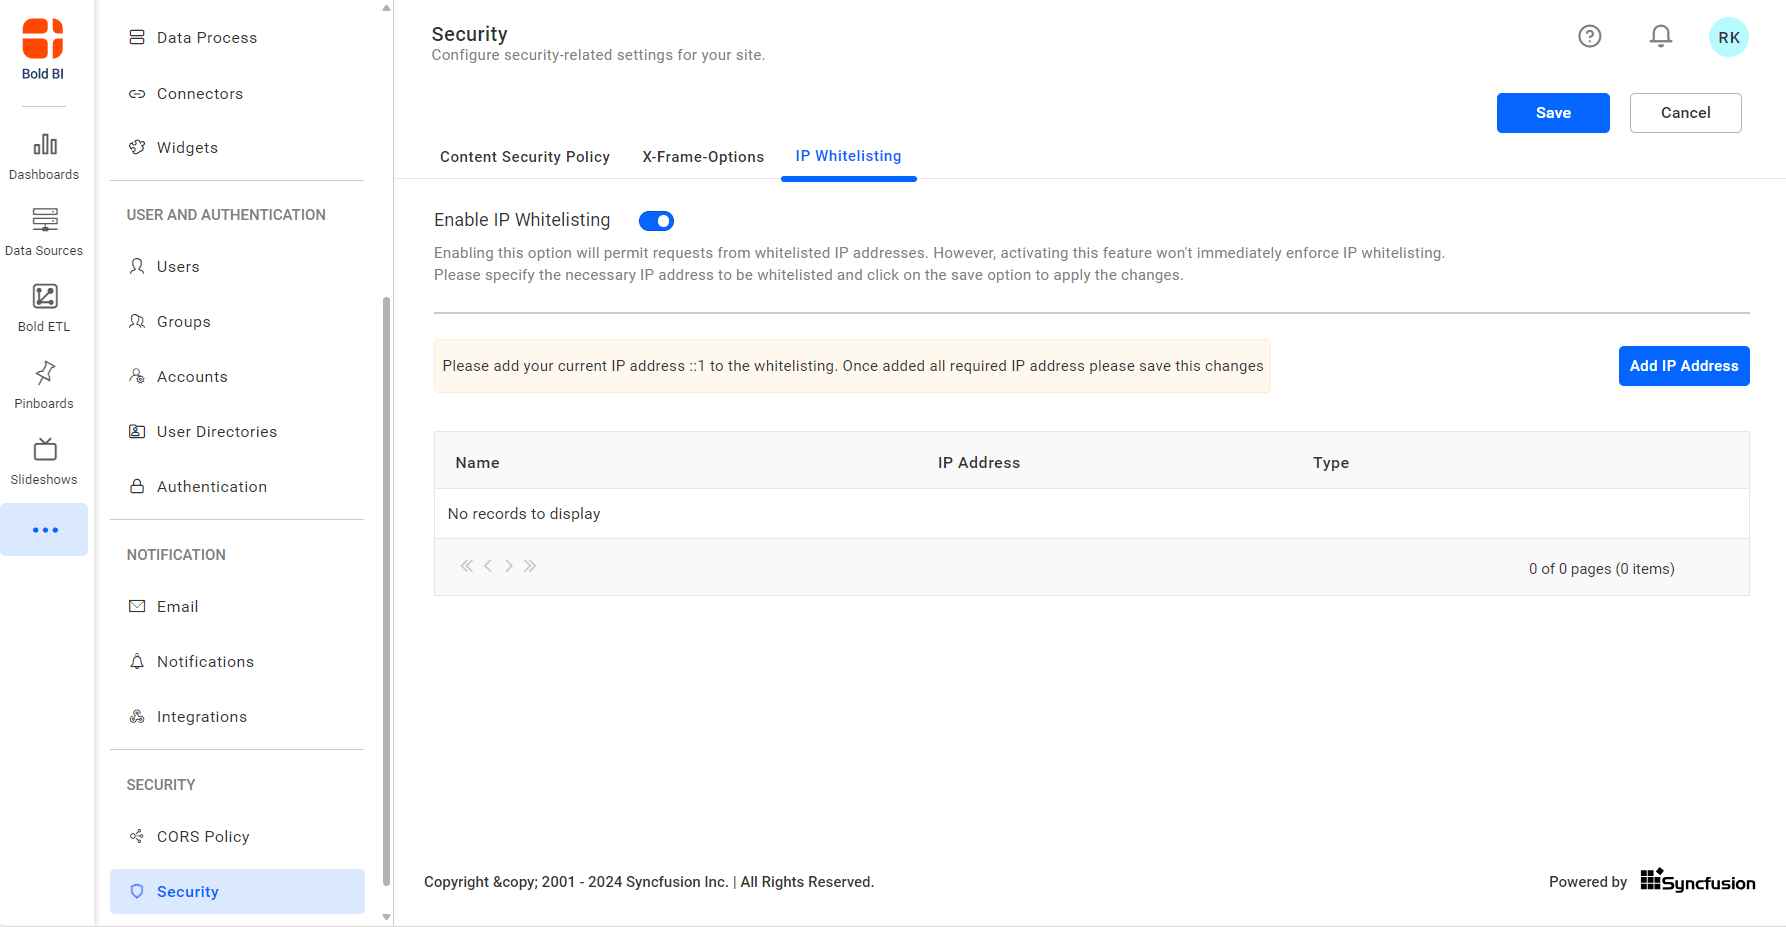
Task: Disable the Enable IP Whitelisting toggle
Action: pos(656,220)
